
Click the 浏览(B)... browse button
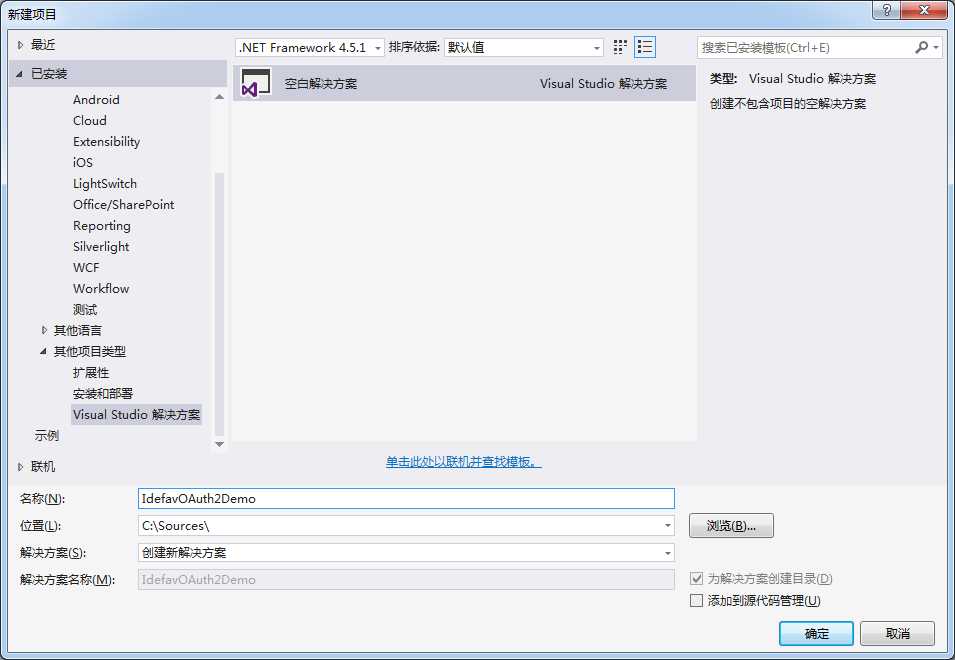pyautogui.click(x=731, y=525)
